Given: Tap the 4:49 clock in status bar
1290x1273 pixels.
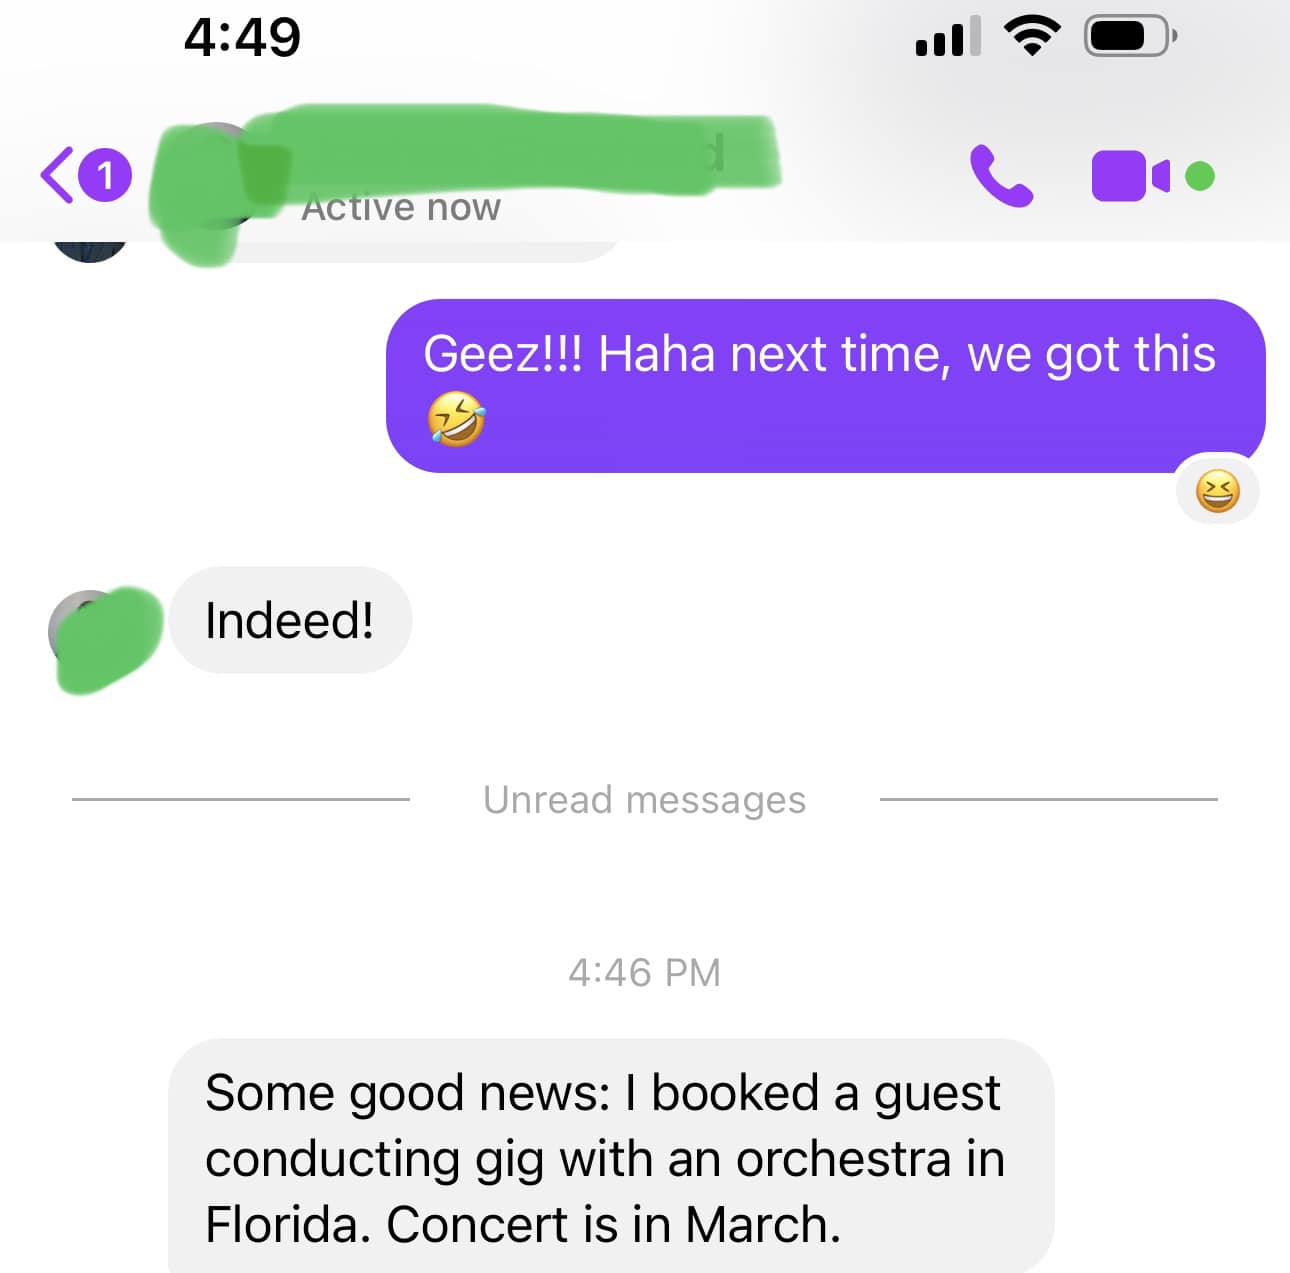Looking at the screenshot, I should [243, 37].
